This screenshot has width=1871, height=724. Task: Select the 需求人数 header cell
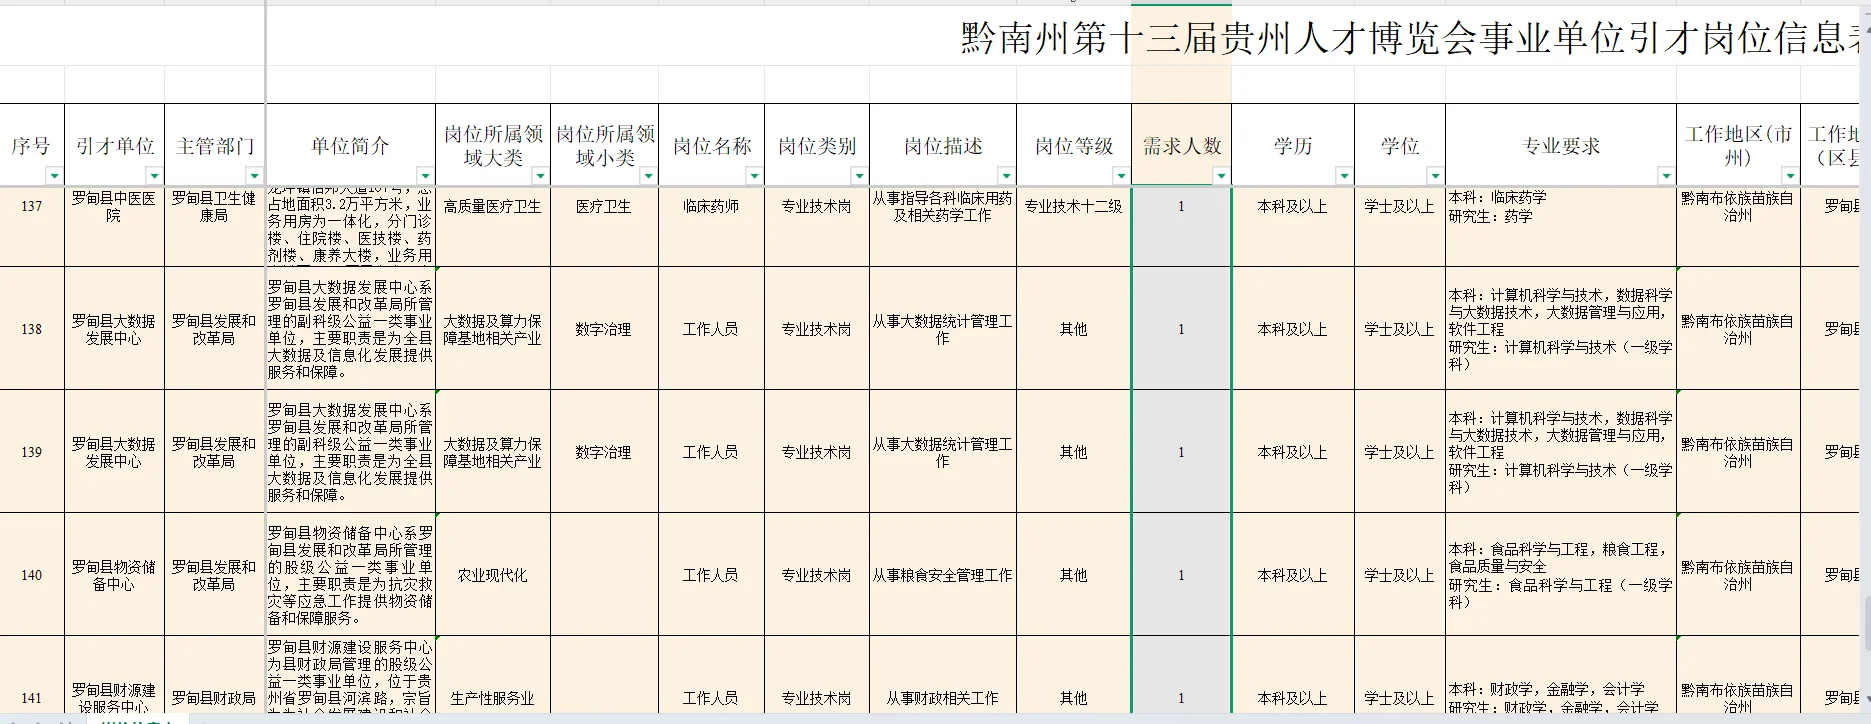1182,146
